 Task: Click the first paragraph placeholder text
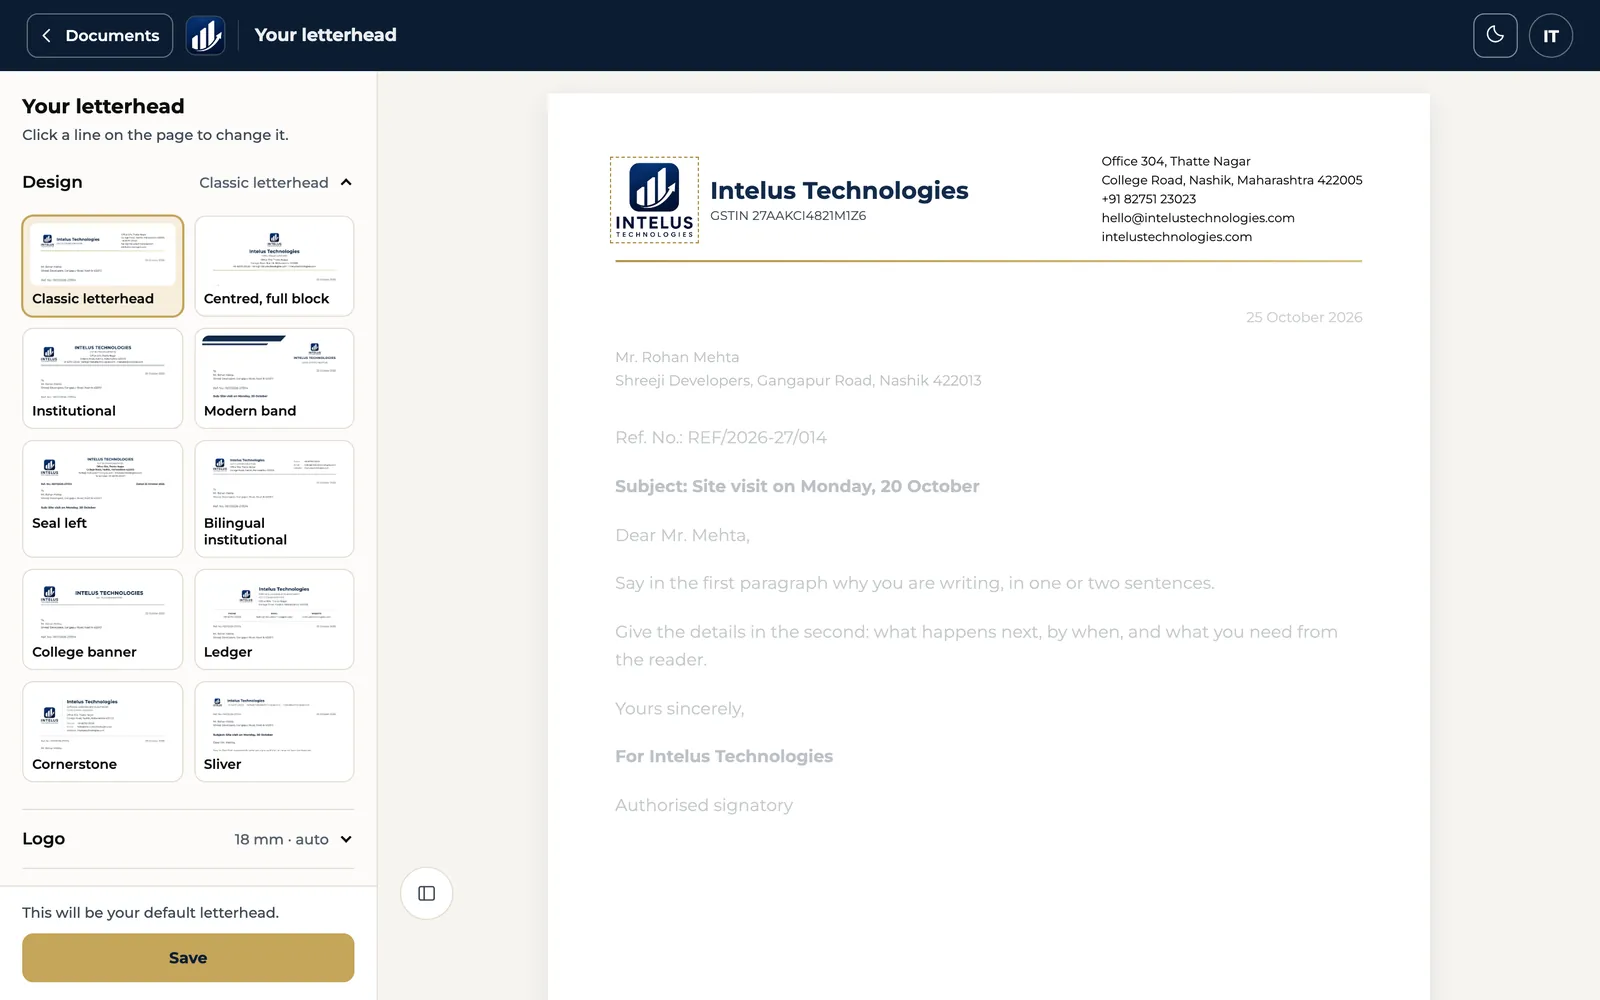coord(915,583)
